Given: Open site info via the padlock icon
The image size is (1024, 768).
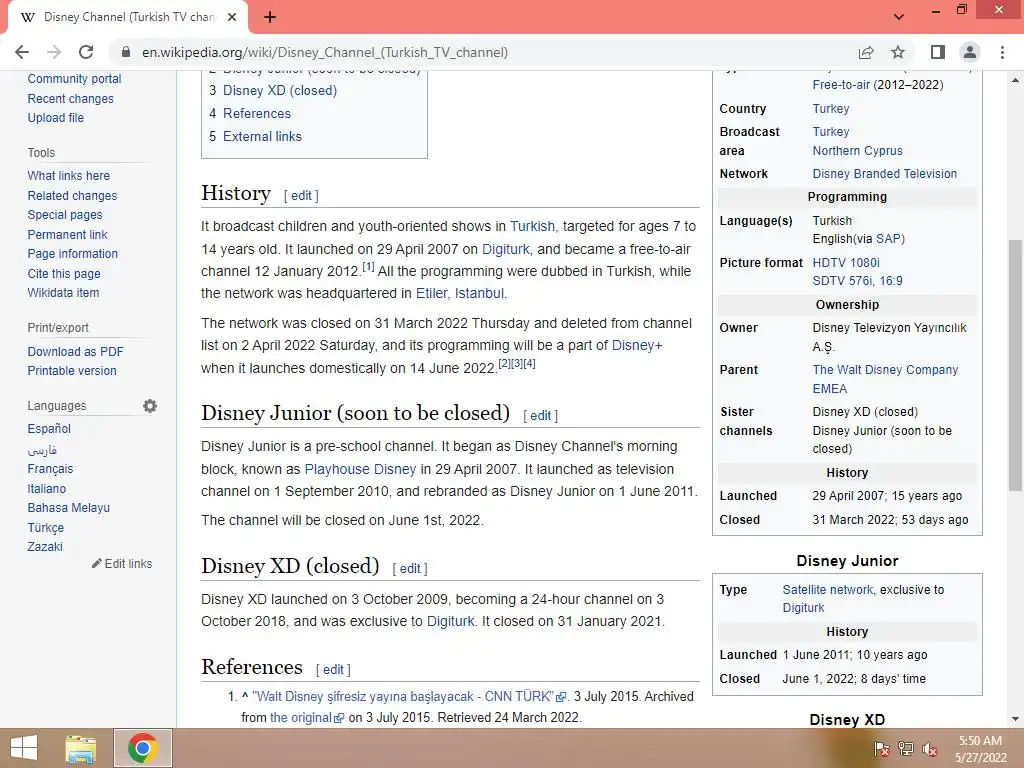Looking at the screenshot, I should 126,52.
